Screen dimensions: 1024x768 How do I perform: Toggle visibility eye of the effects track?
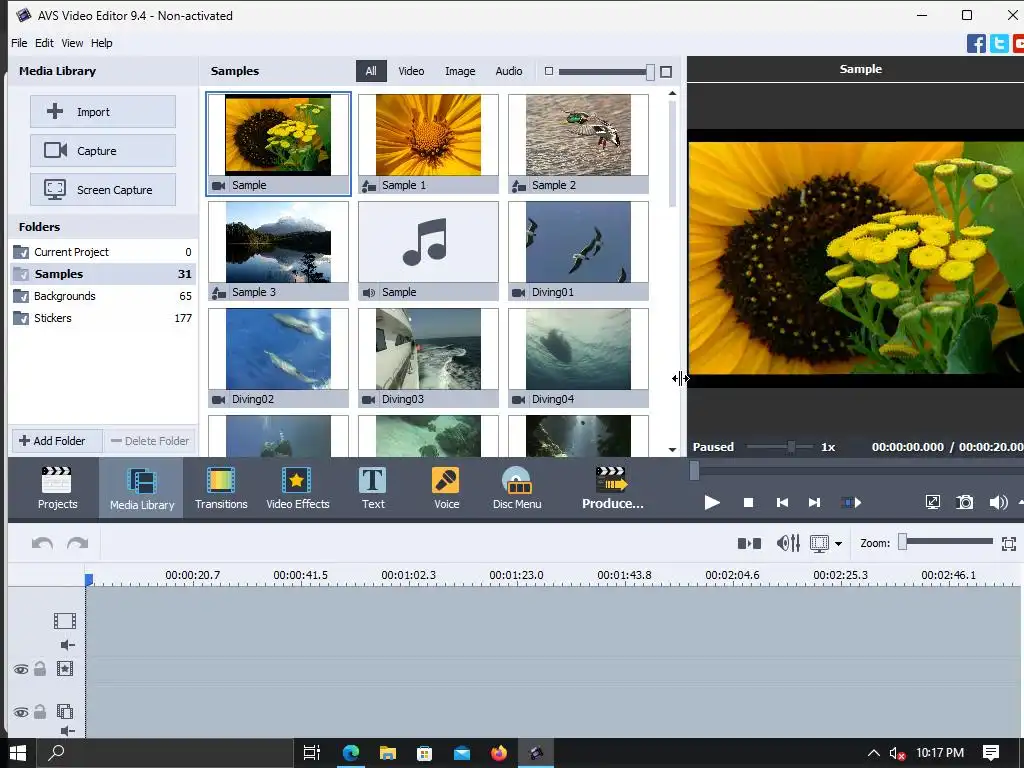coord(21,669)
